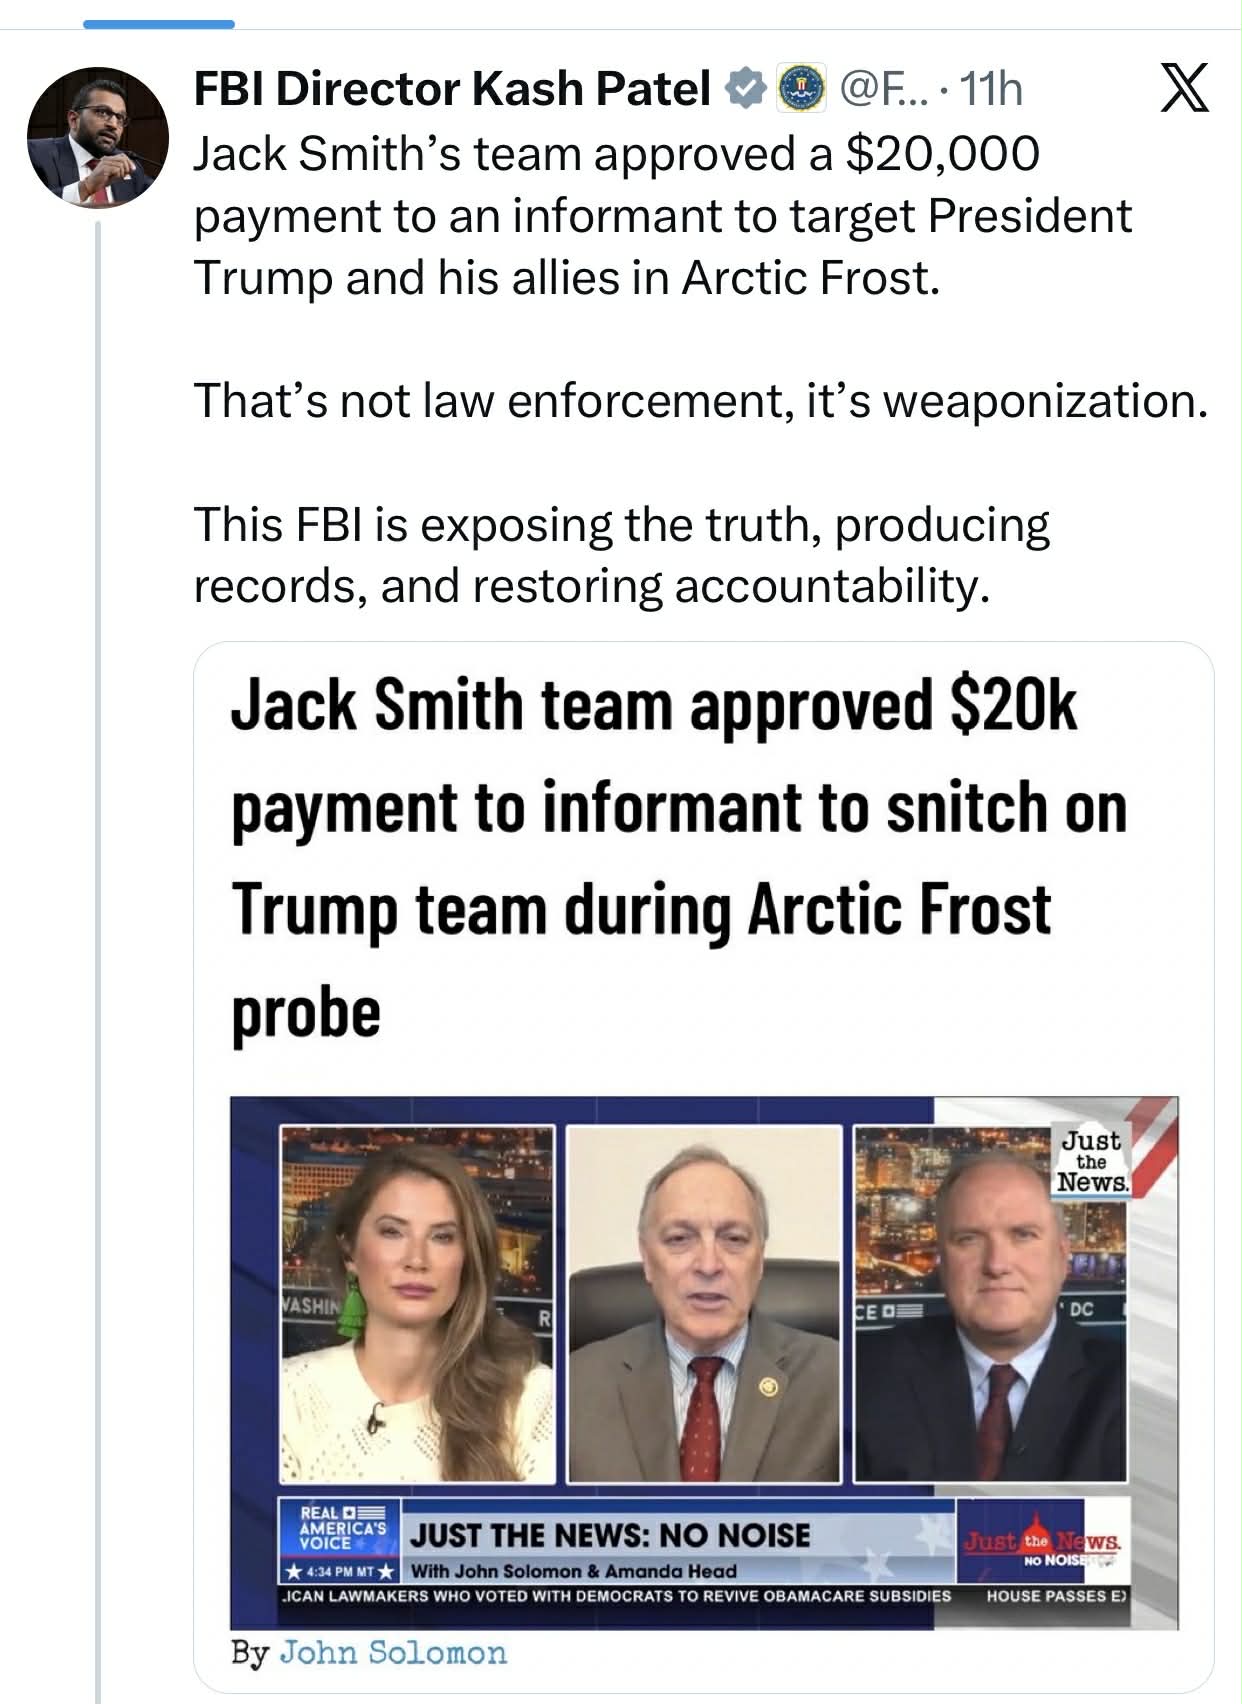Click the woman's video panel on left
1242x1704 pixels.
point(417,1303)
